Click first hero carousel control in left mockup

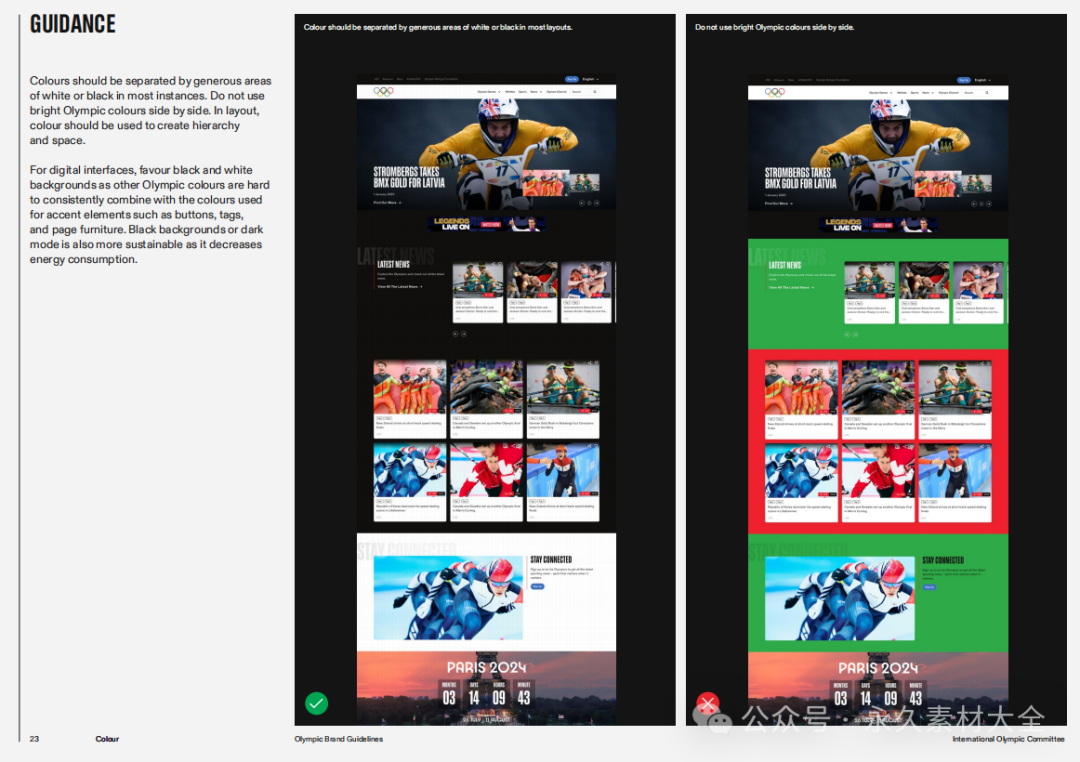(x=581, y=203)
